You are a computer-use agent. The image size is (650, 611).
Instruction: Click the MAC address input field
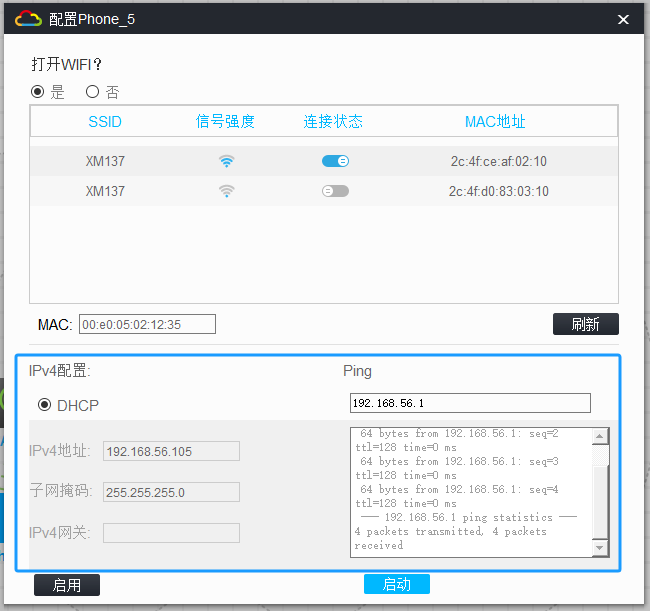[x=147, y=324]
